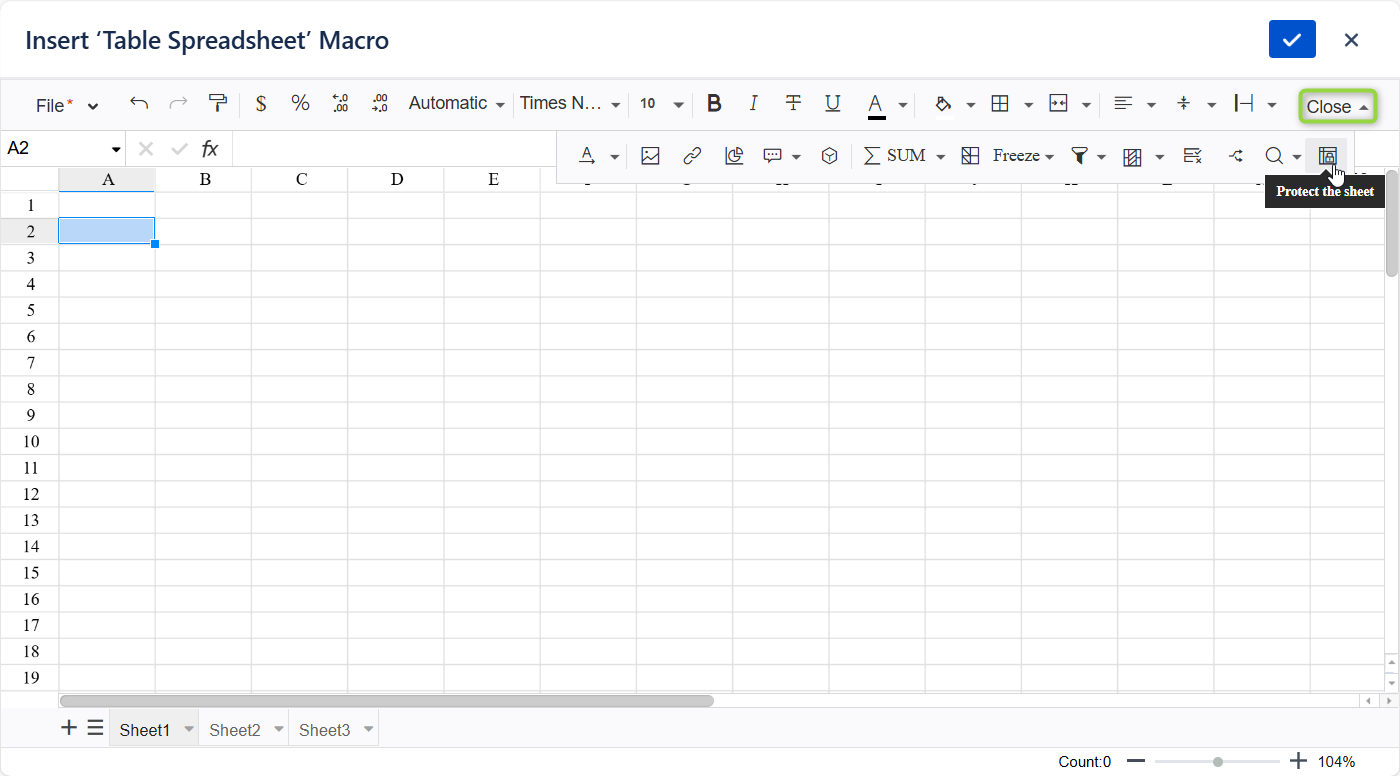Screen dimensions: 1400x776
Task: Click the text wrap icon
Action: point(1244,104)
